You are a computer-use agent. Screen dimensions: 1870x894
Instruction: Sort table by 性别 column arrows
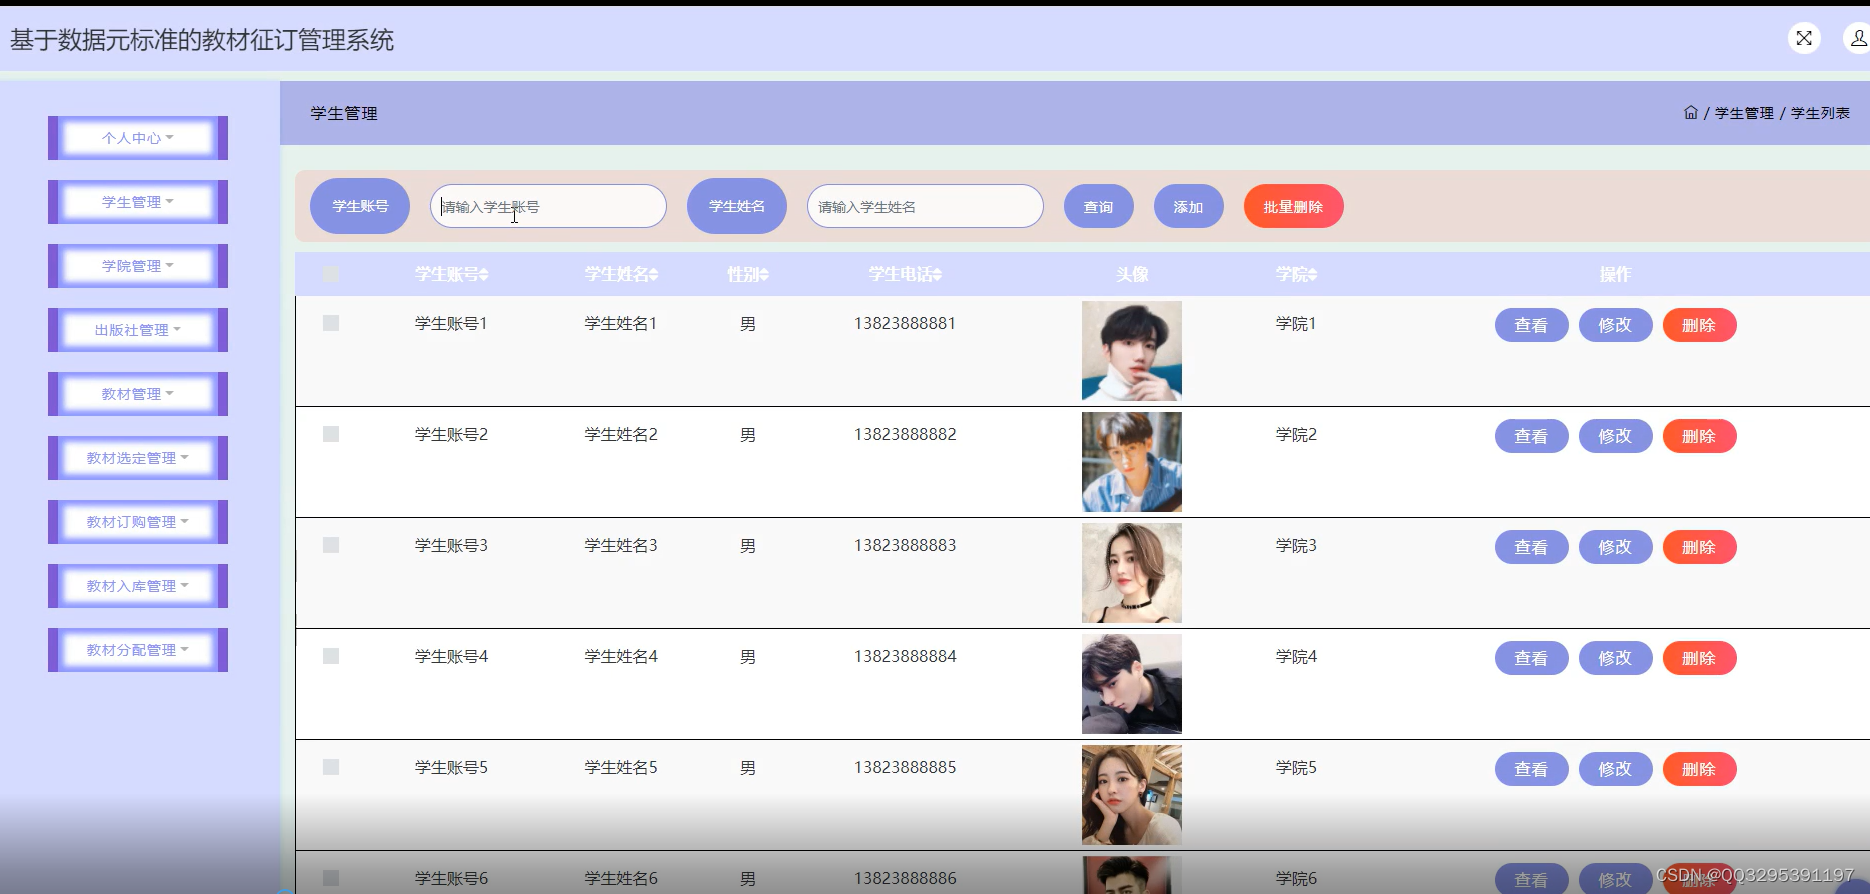tap(764, 274)
